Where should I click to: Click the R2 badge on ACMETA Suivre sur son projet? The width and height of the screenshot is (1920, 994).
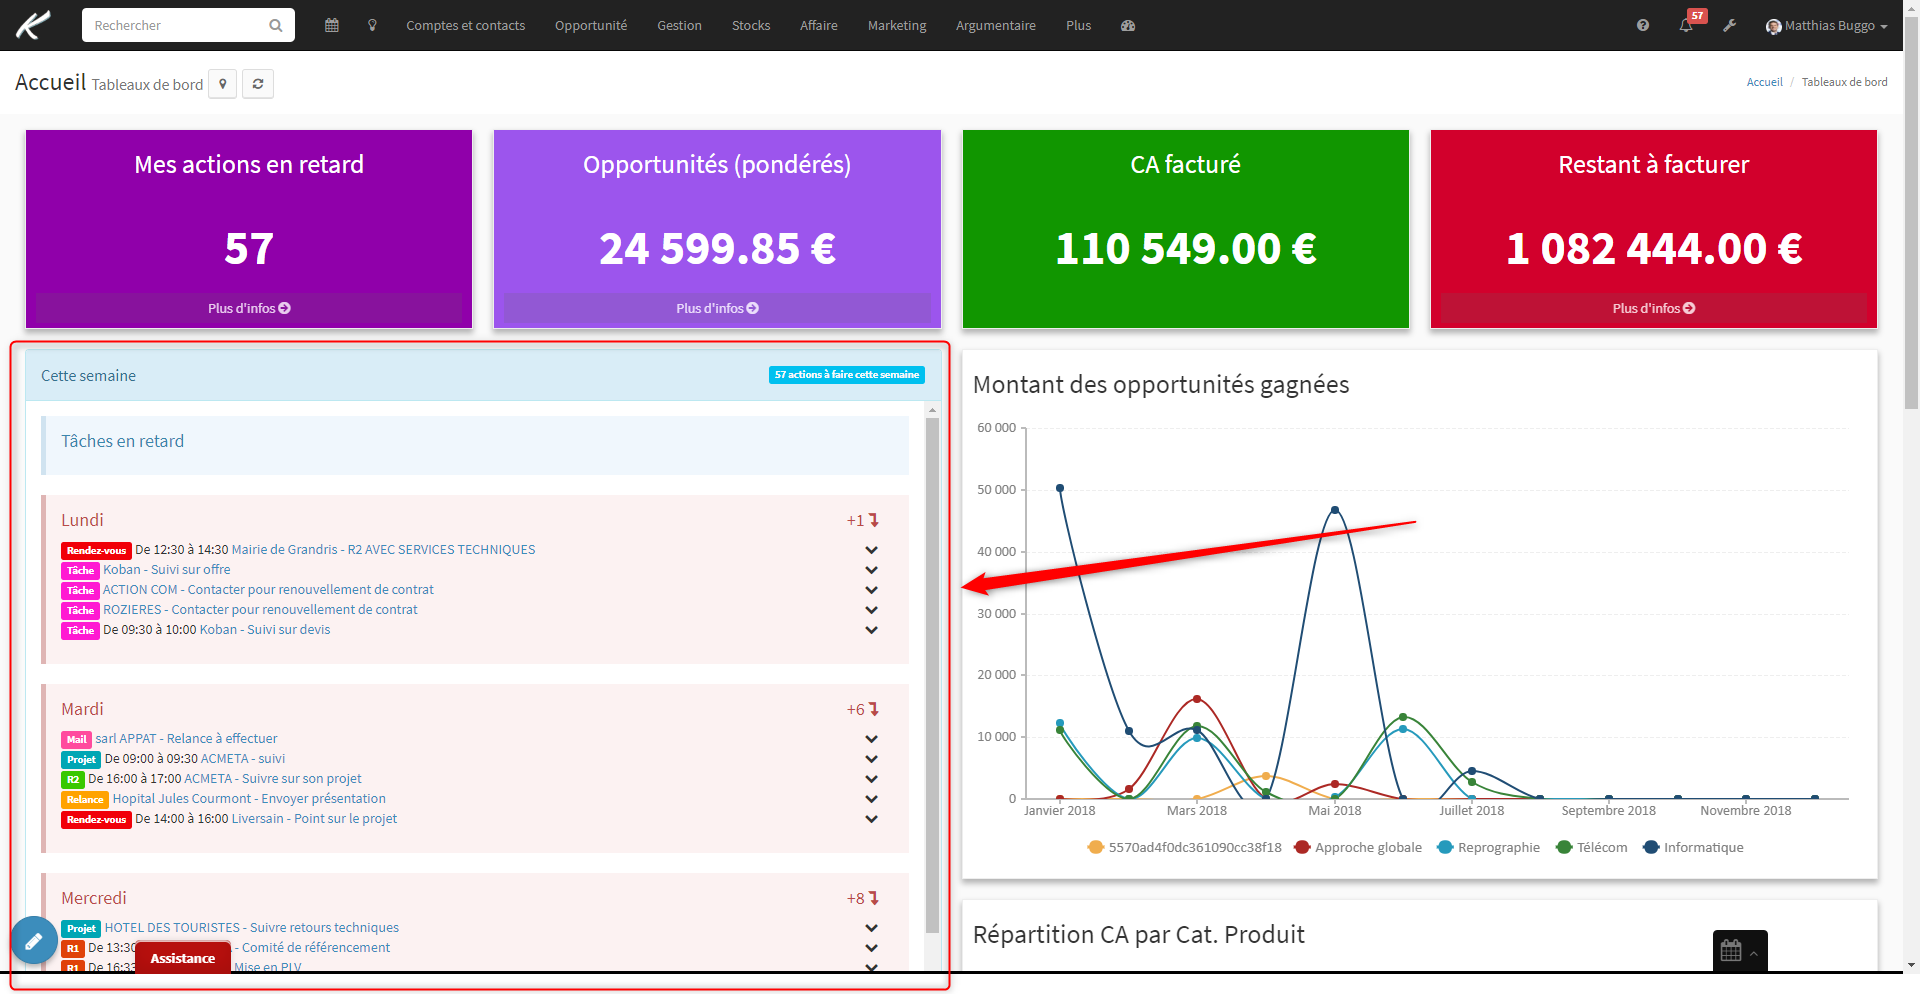coord(73,779)
